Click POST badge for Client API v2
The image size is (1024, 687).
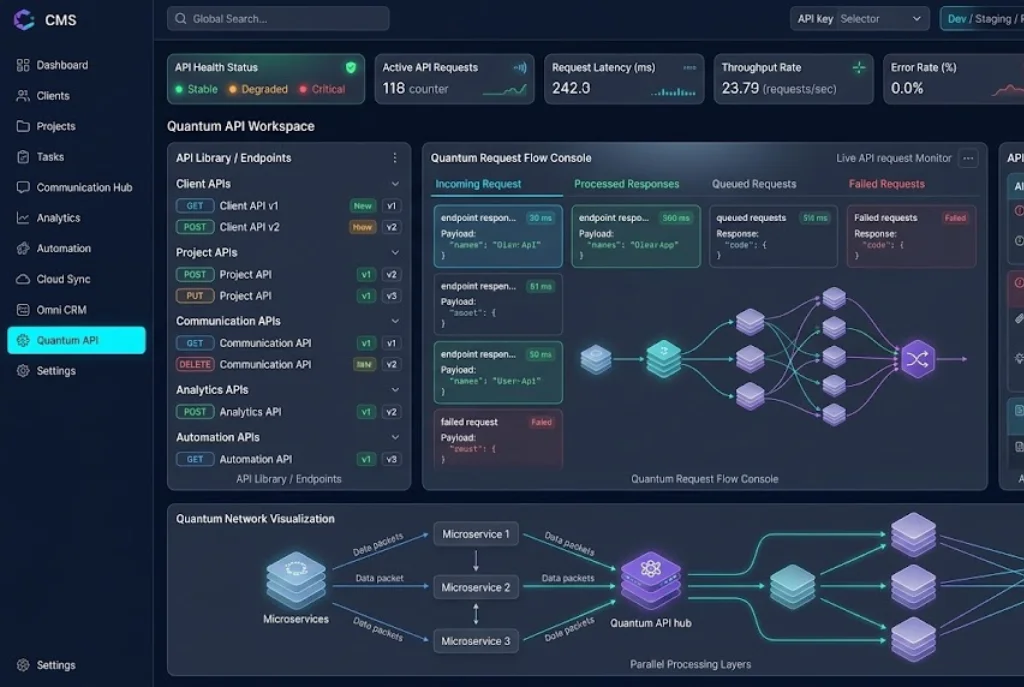(195, 227)
